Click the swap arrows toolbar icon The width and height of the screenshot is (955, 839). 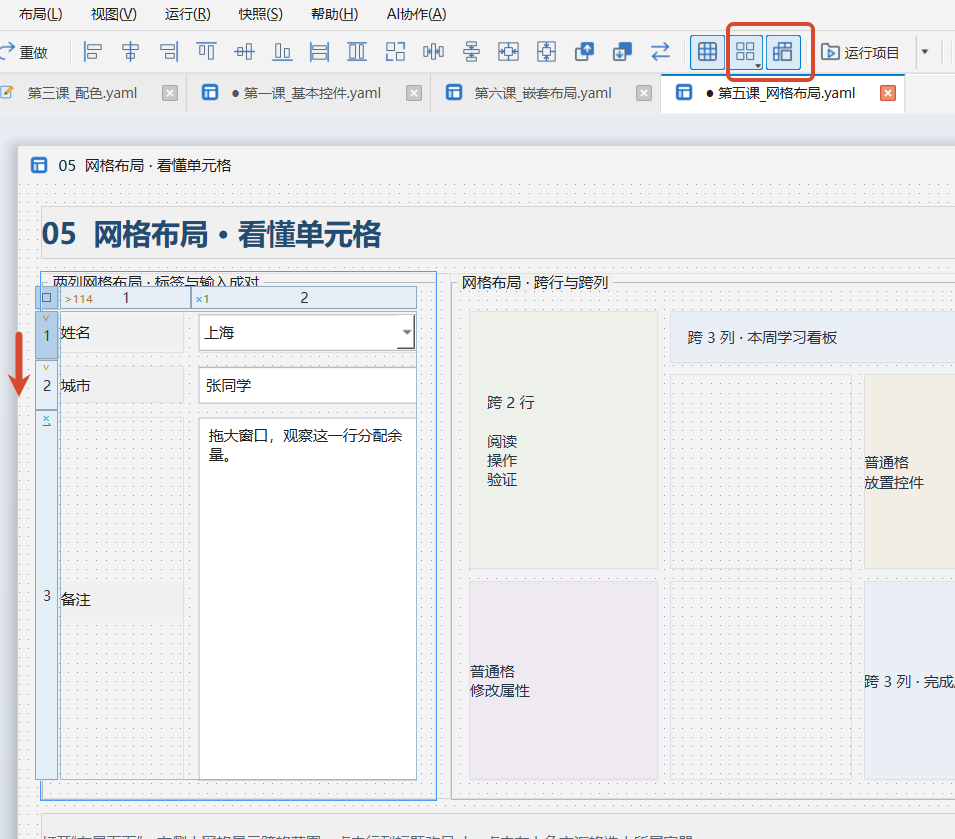(660, 52)
